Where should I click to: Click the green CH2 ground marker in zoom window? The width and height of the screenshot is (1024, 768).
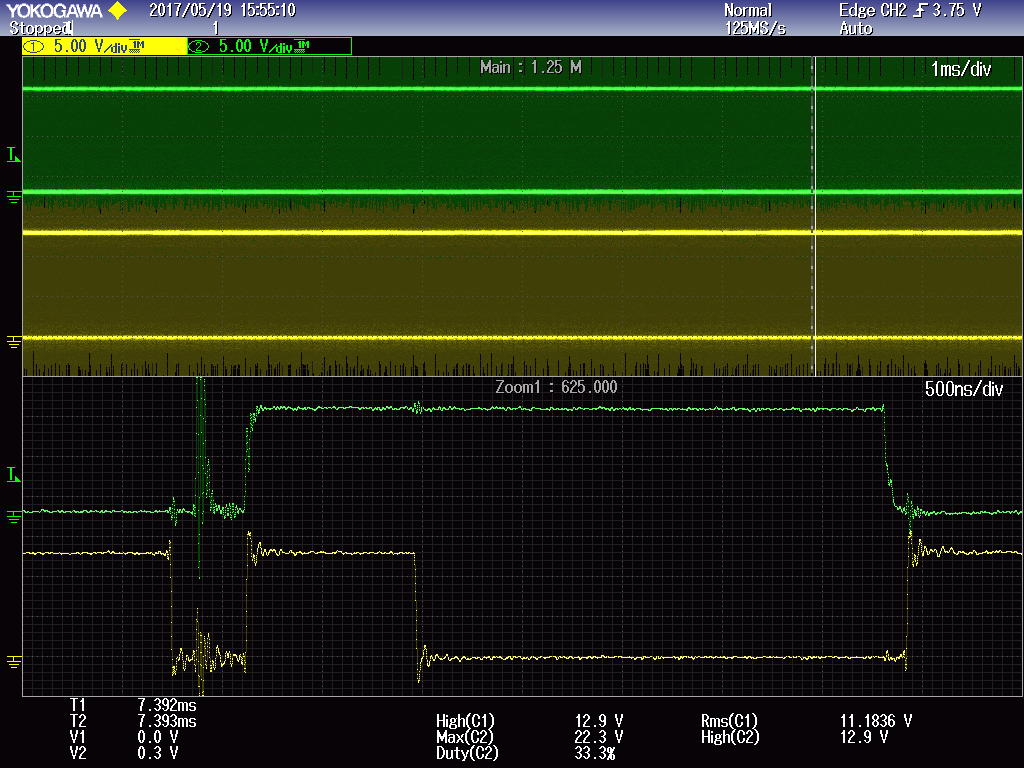tap(13, 517)
